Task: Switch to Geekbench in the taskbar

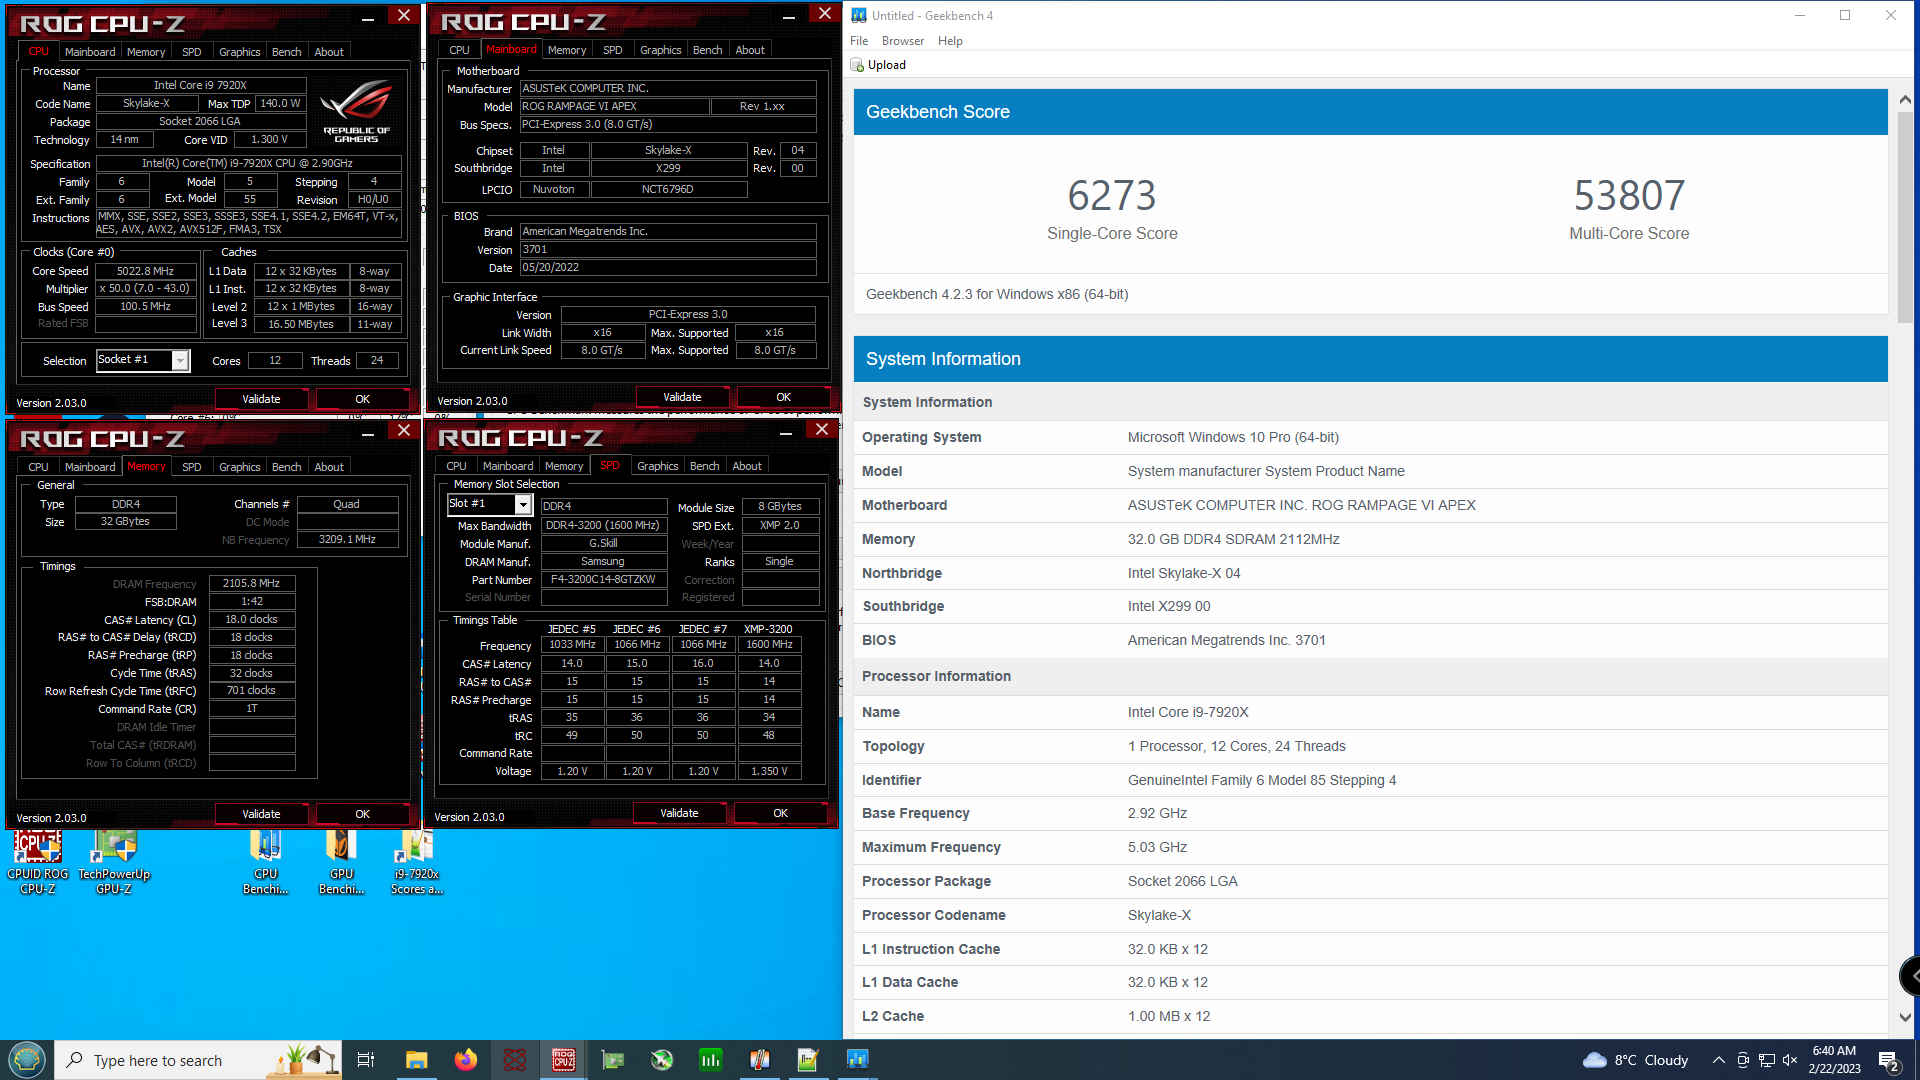Action: 857,1060
